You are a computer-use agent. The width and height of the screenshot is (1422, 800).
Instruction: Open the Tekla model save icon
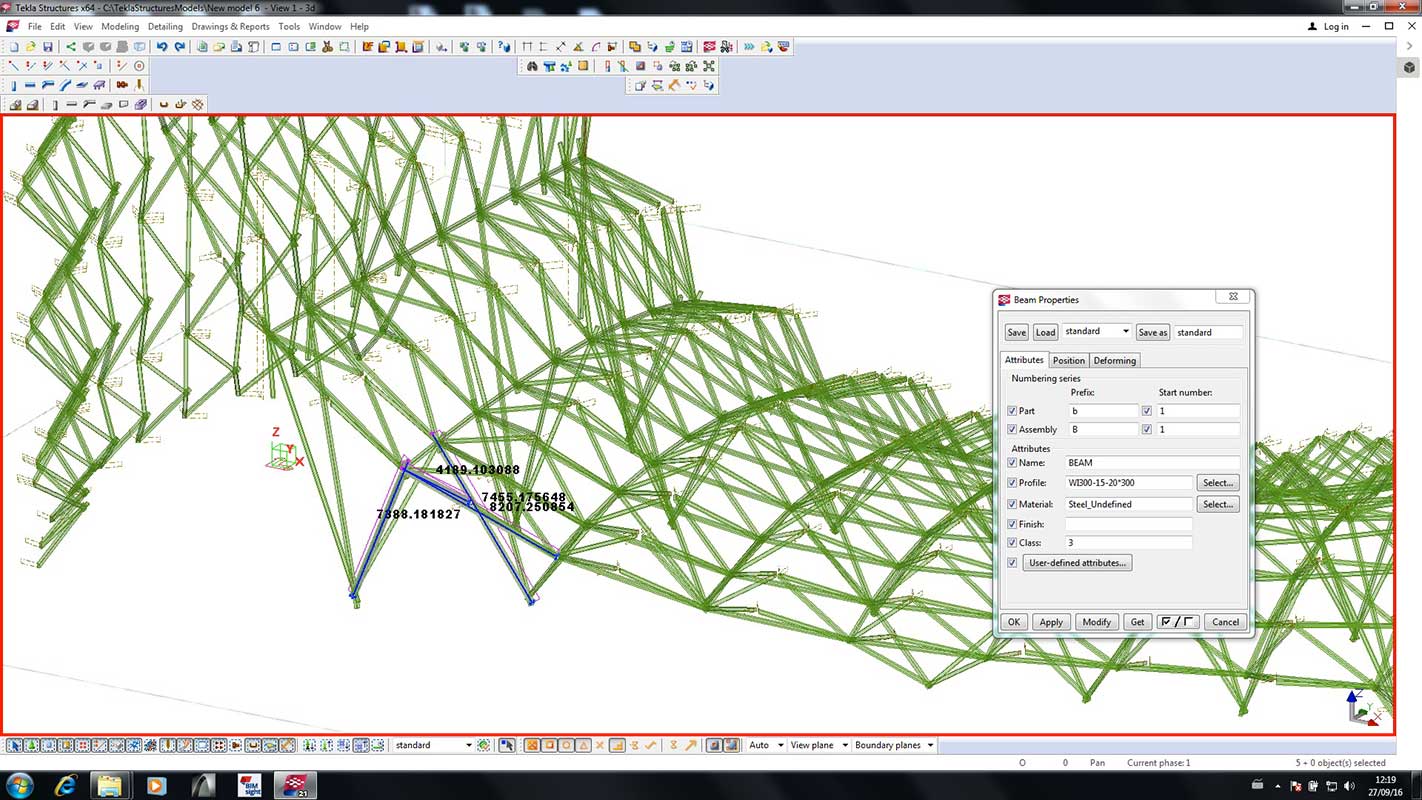pos(49,45)
